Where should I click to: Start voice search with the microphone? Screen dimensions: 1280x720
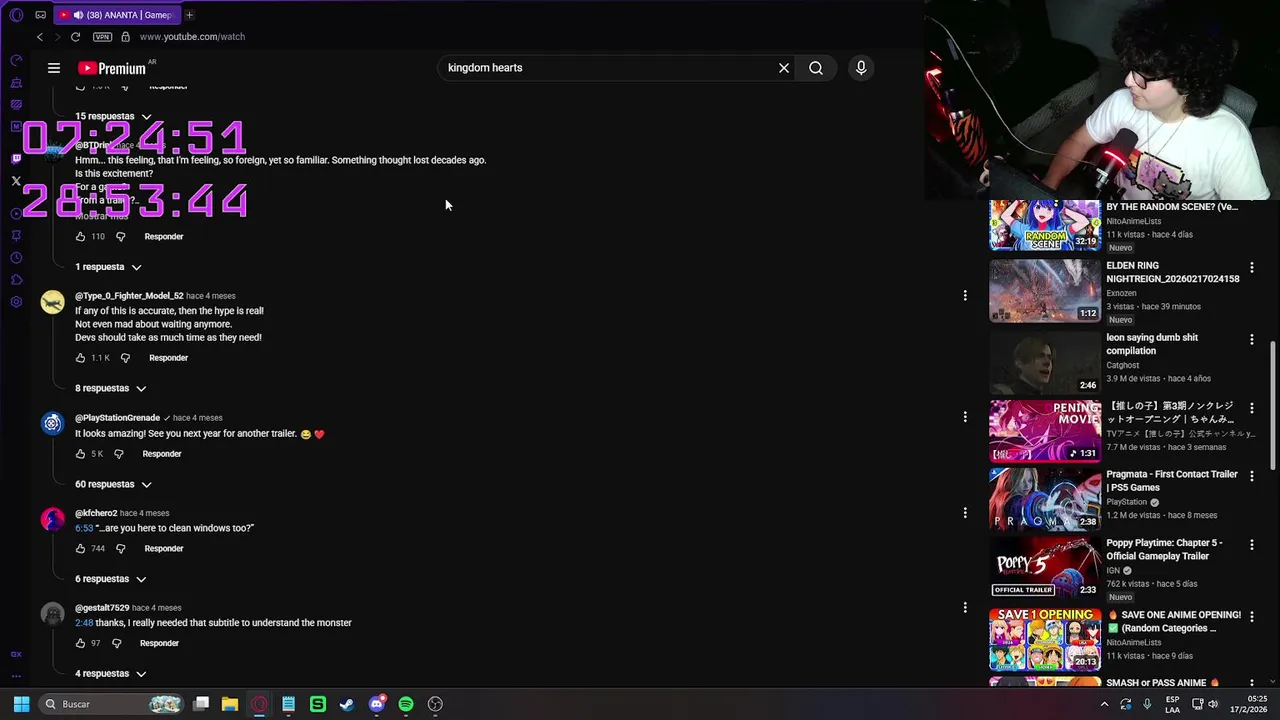click(x=861, y=68)
